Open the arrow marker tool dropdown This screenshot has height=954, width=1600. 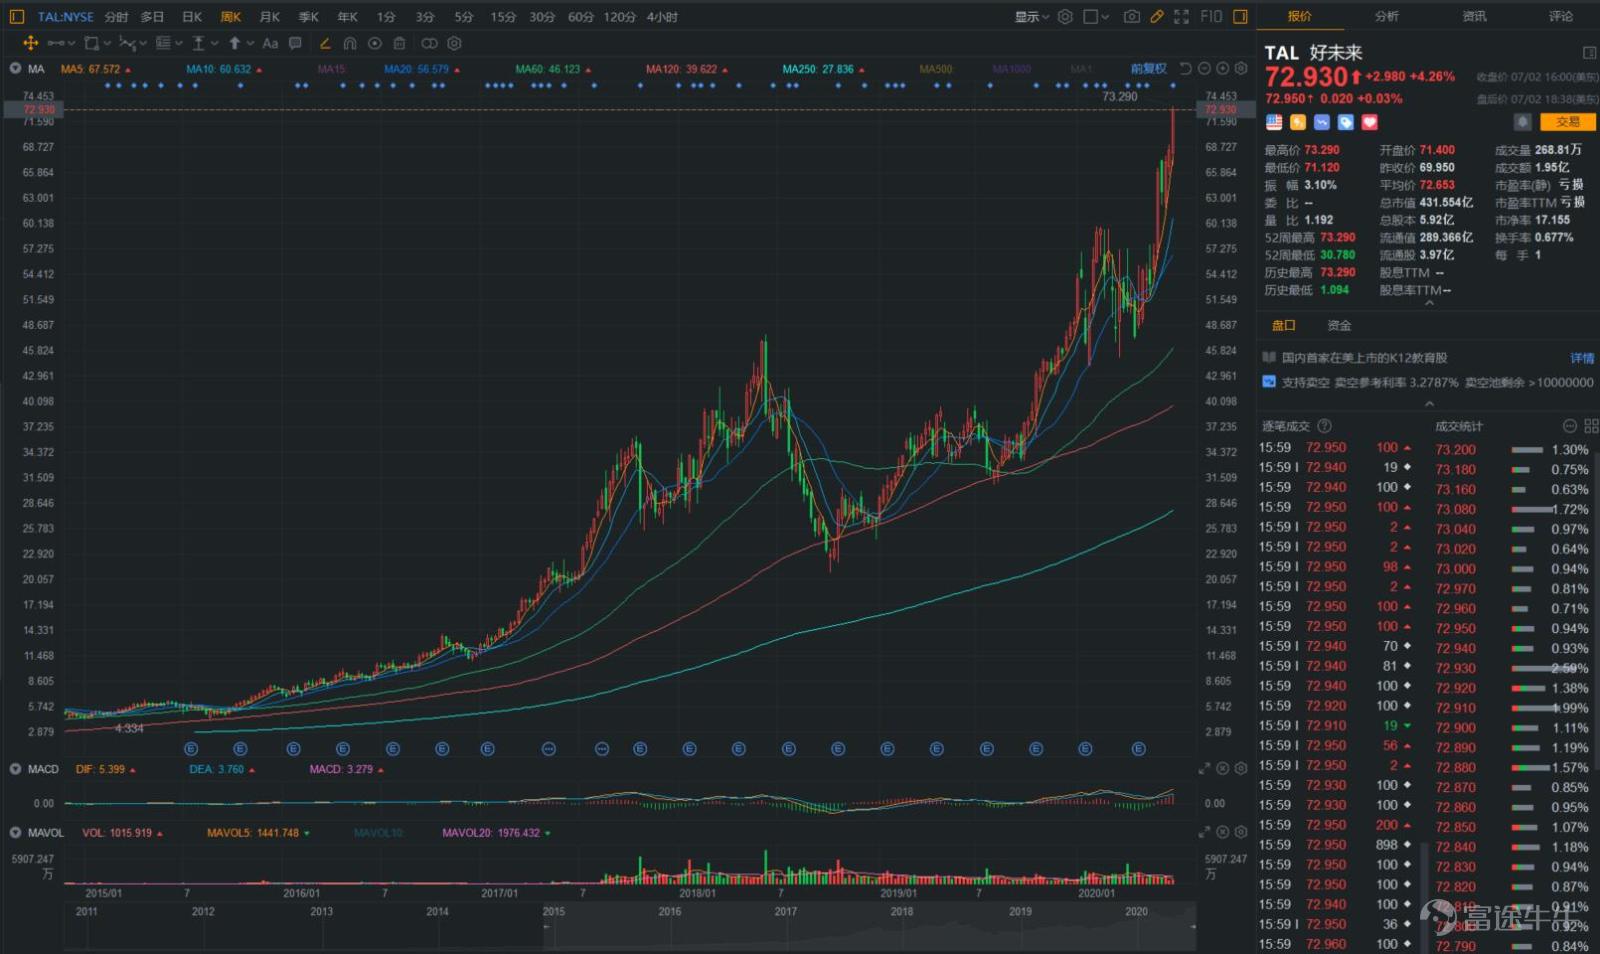point(240,43)
